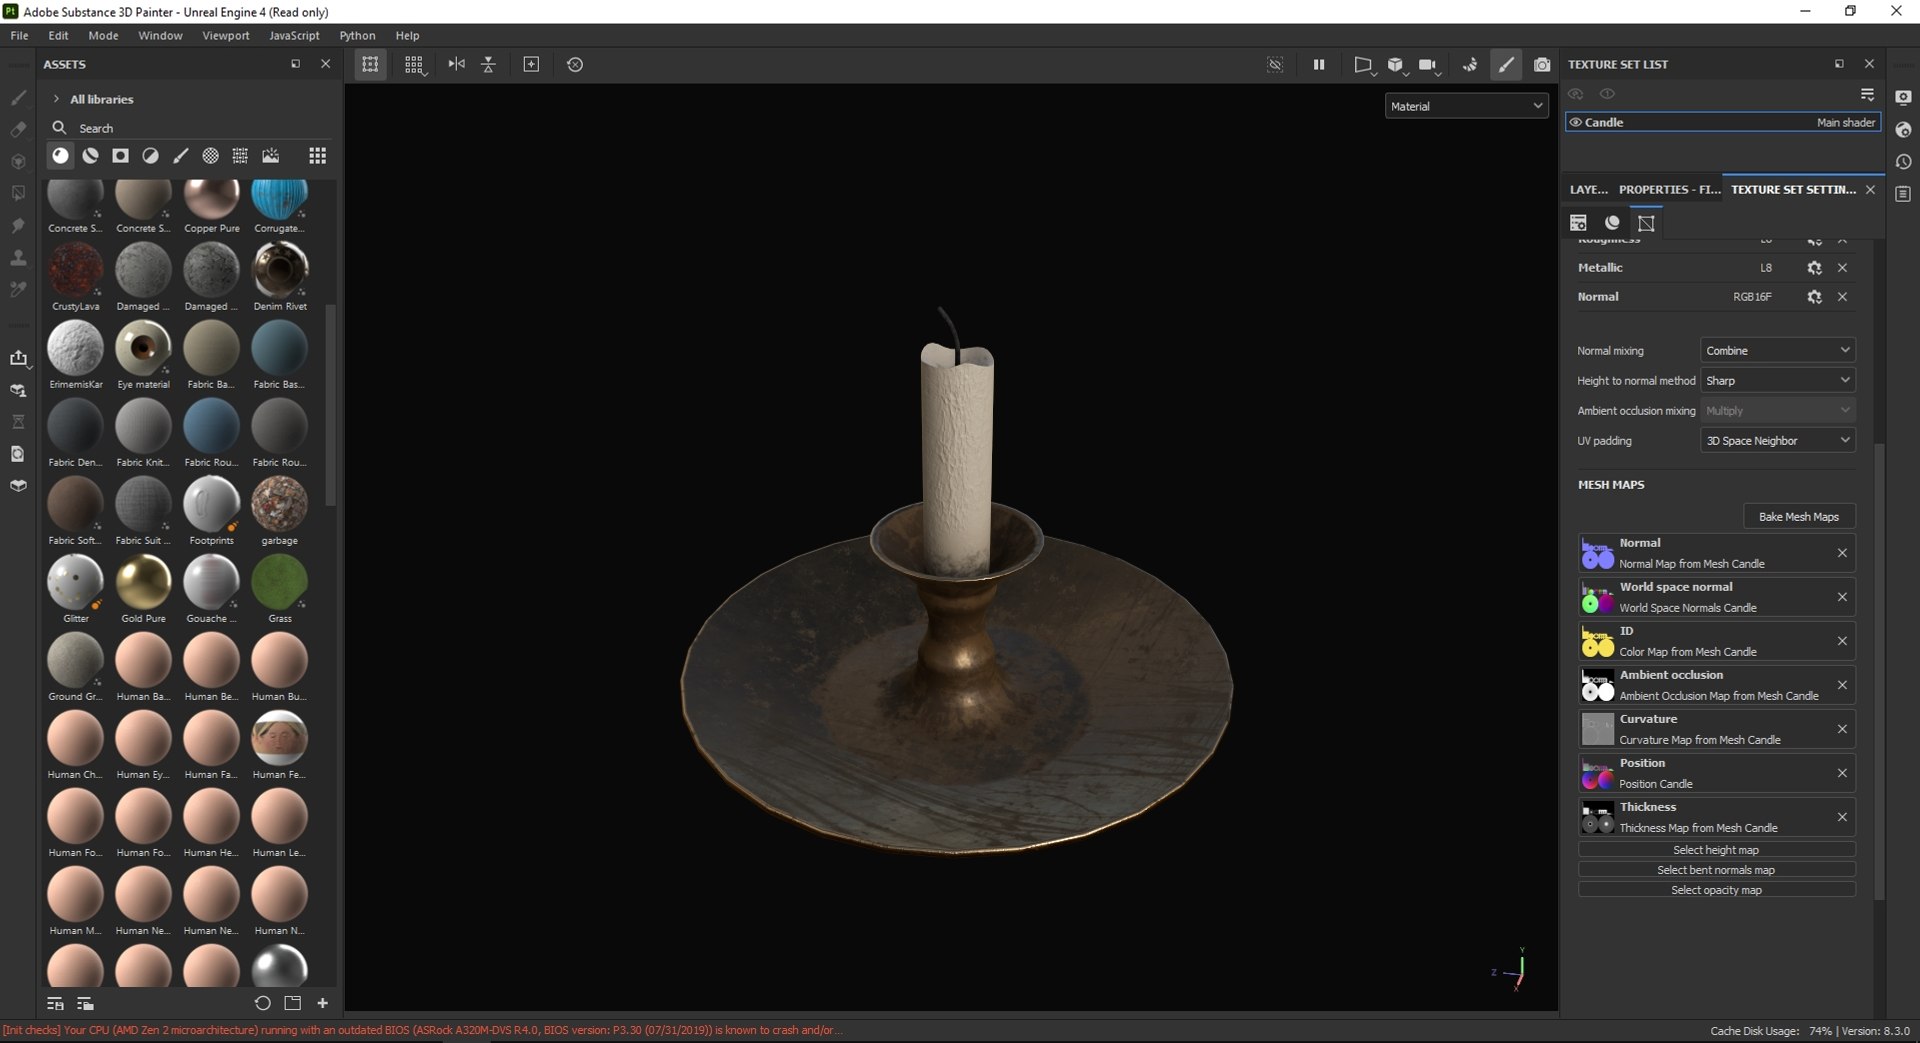Select the Paint brush tool in left toolbar
The width and height of the screenshot is (1920, 1043).
(18, 98)
